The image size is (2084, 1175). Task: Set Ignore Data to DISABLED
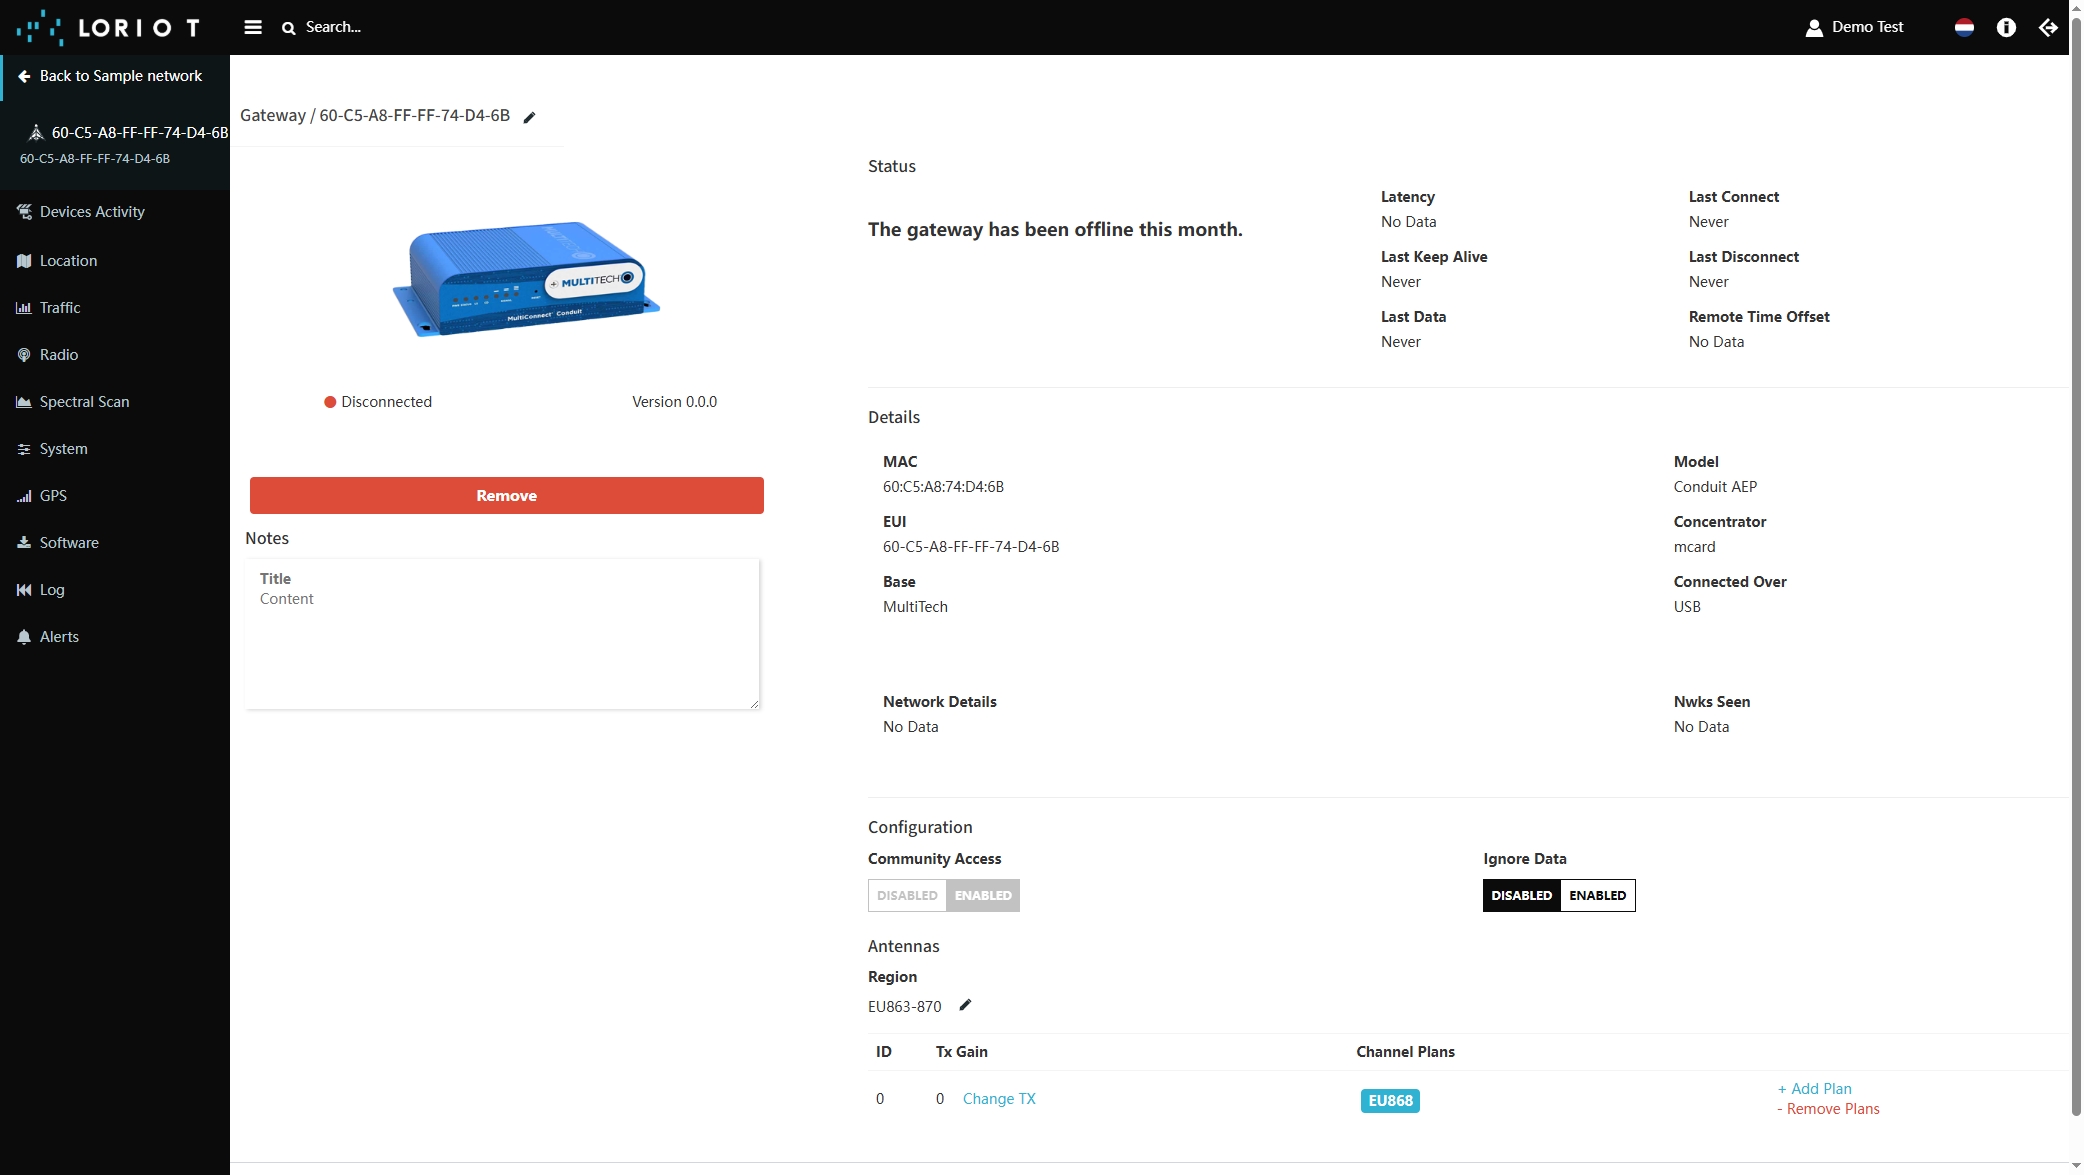tap(1521, 895)
